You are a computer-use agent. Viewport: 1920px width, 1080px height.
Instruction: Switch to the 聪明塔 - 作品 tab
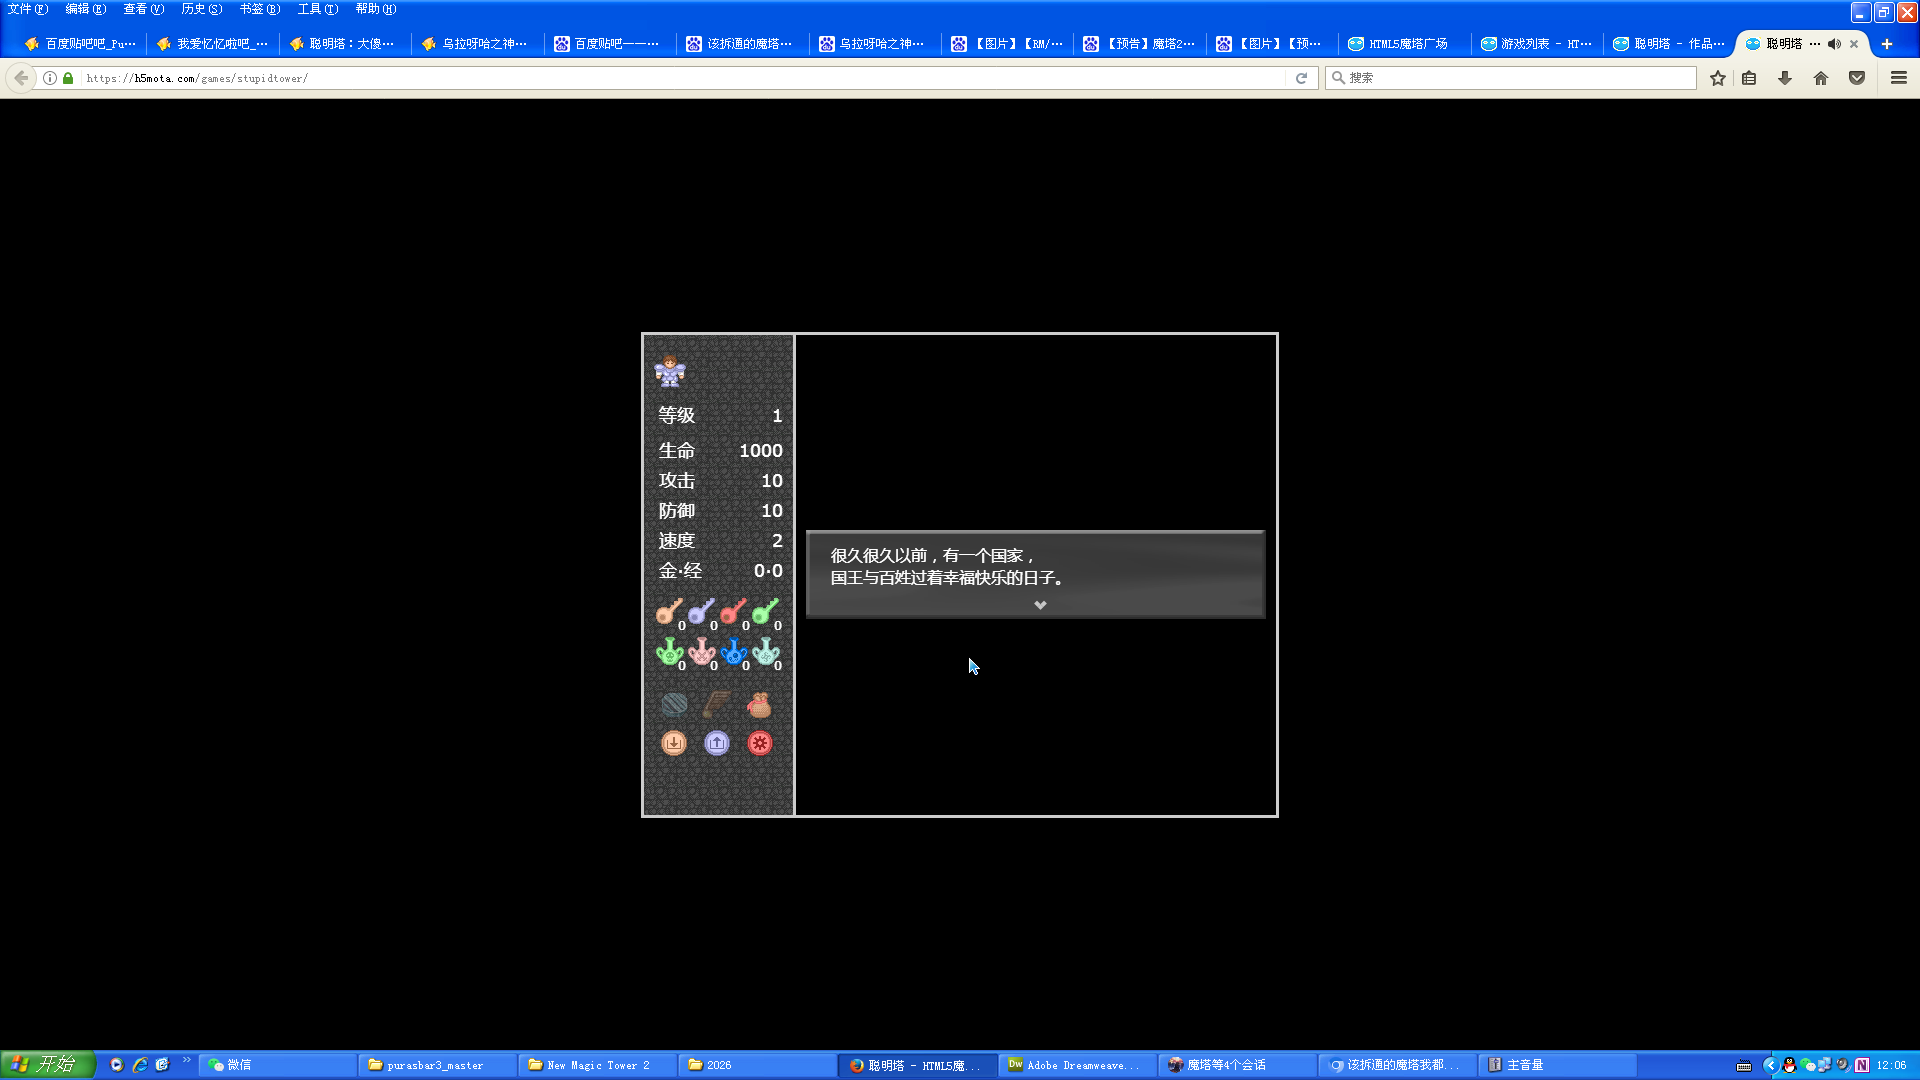[x=1668, y=44]
